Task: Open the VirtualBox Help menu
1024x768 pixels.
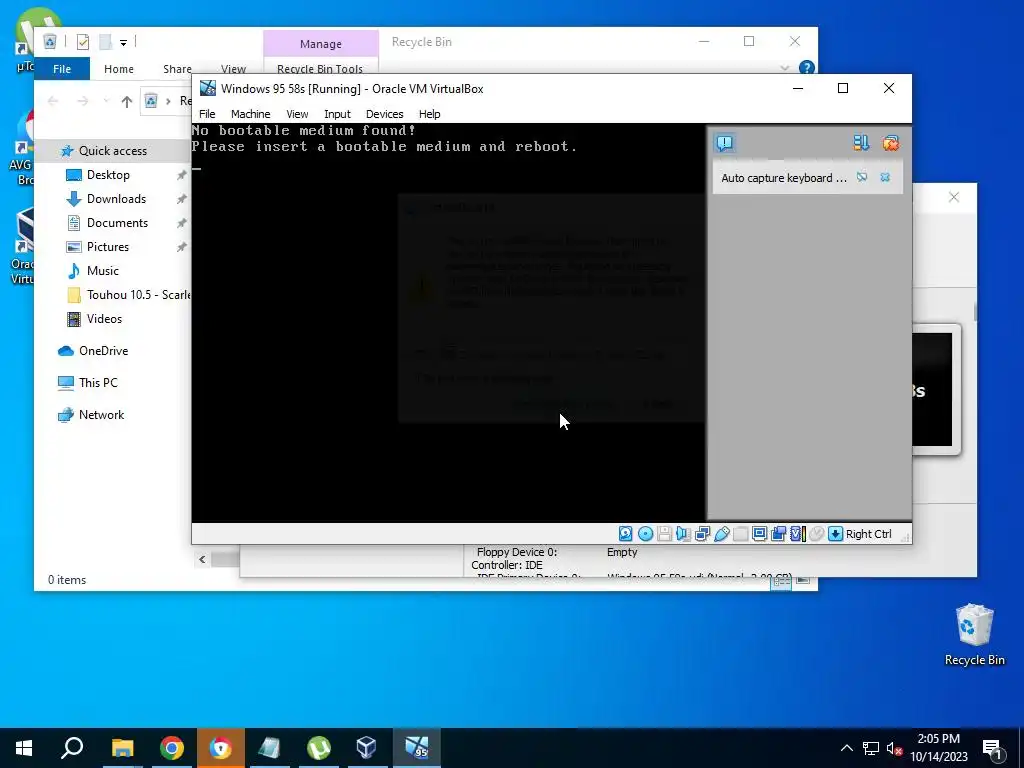Action: [x=429, y=114]
